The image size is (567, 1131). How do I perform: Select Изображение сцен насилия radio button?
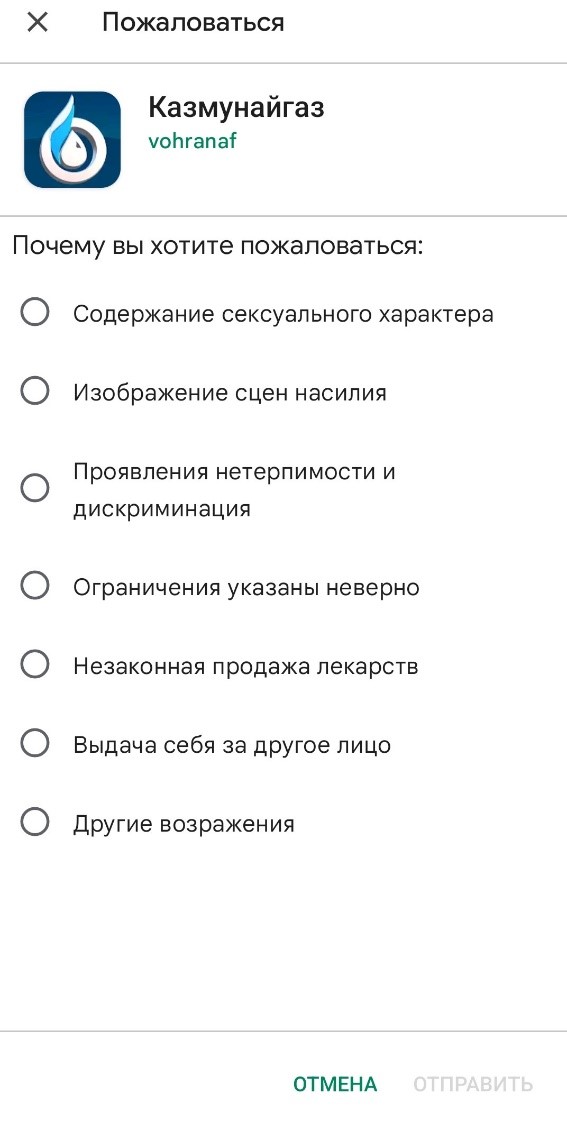35,392
